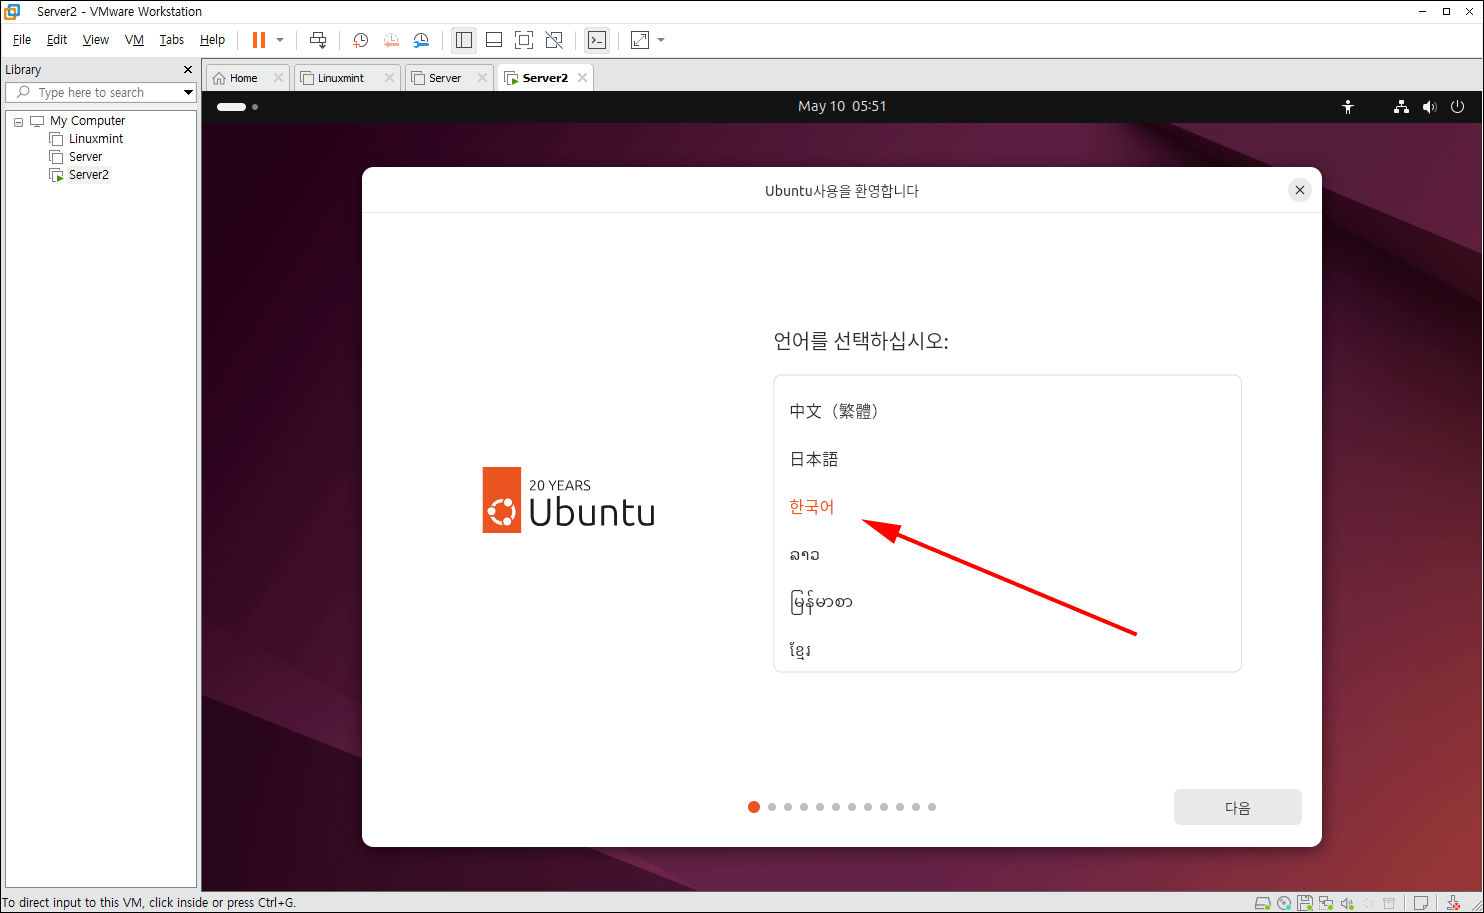Click the 다음 (Next) button
The image size is (1484, 913).
[x=1237, y=807]
